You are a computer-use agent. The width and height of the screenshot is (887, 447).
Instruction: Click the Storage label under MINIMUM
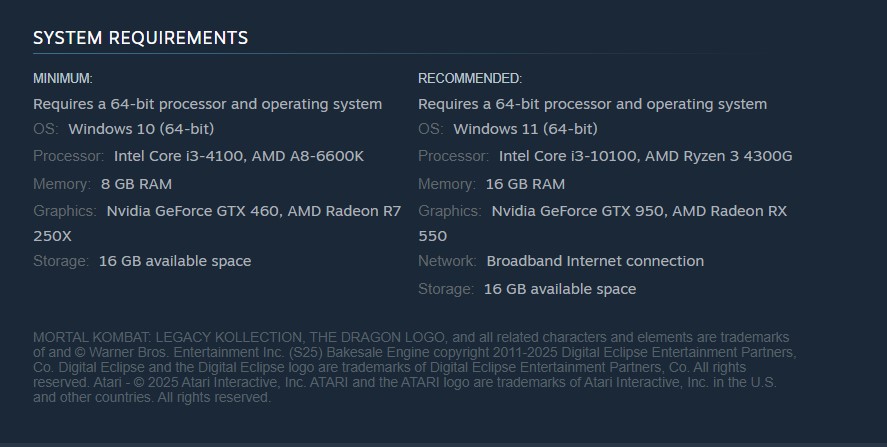(61, 261)
